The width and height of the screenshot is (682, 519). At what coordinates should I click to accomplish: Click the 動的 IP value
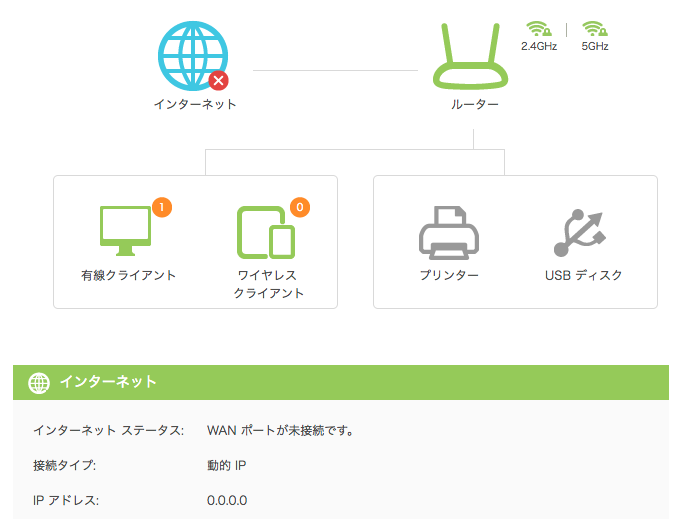coord(227,465)
